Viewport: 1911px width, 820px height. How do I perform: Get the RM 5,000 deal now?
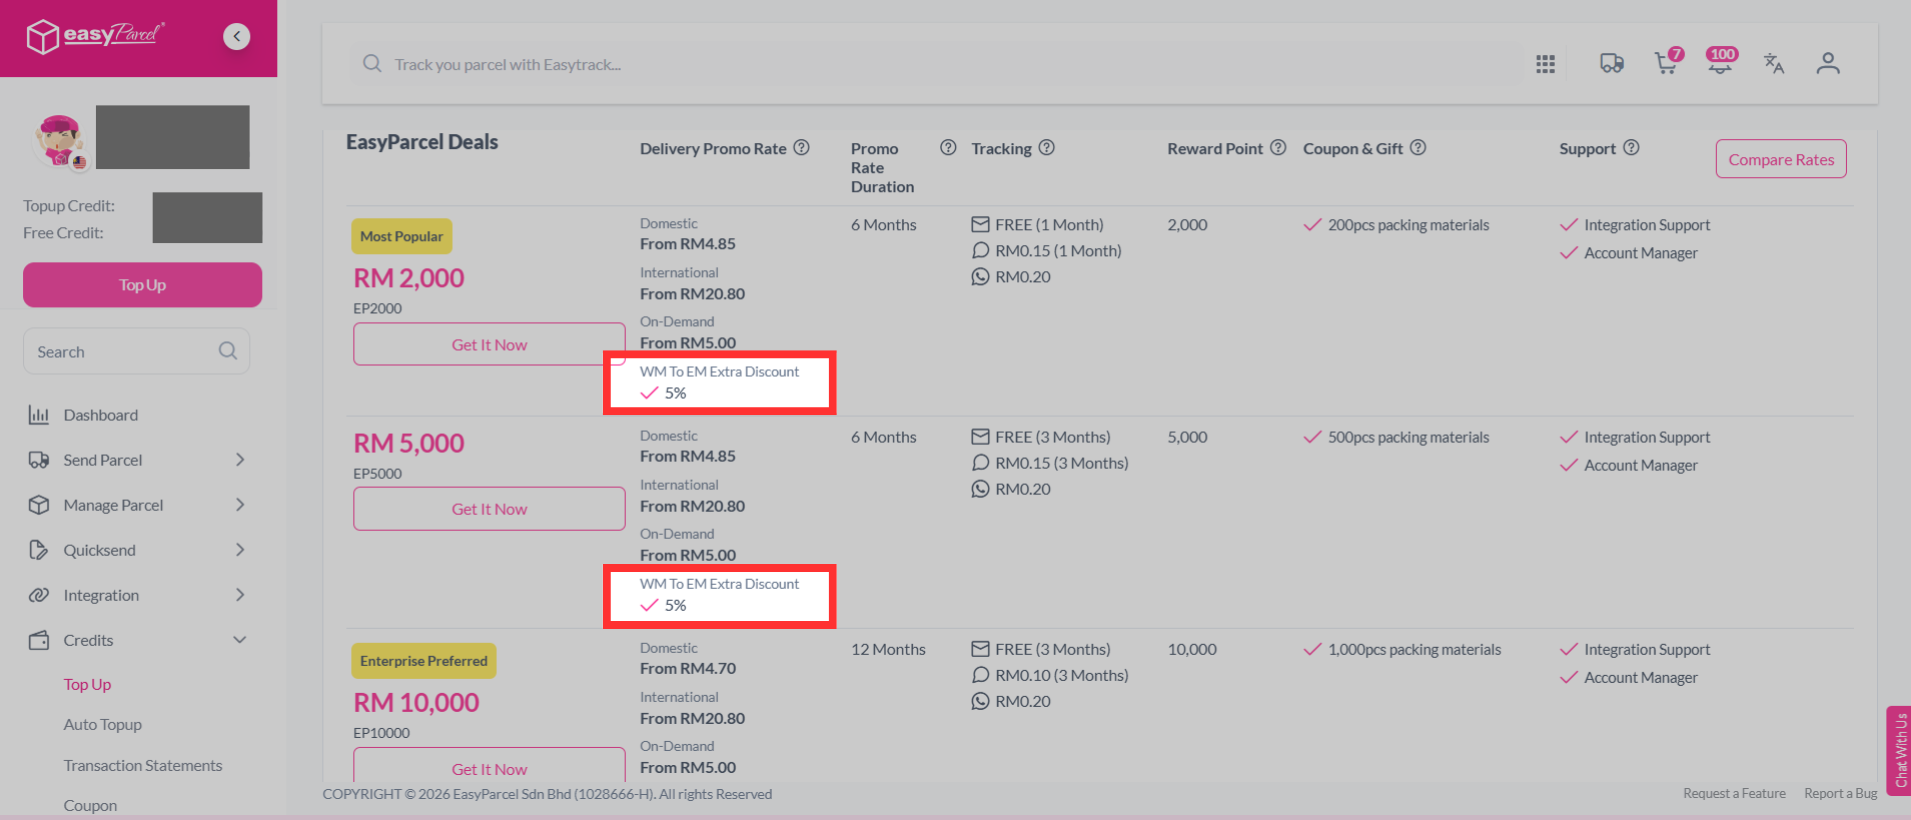[489, 509]
